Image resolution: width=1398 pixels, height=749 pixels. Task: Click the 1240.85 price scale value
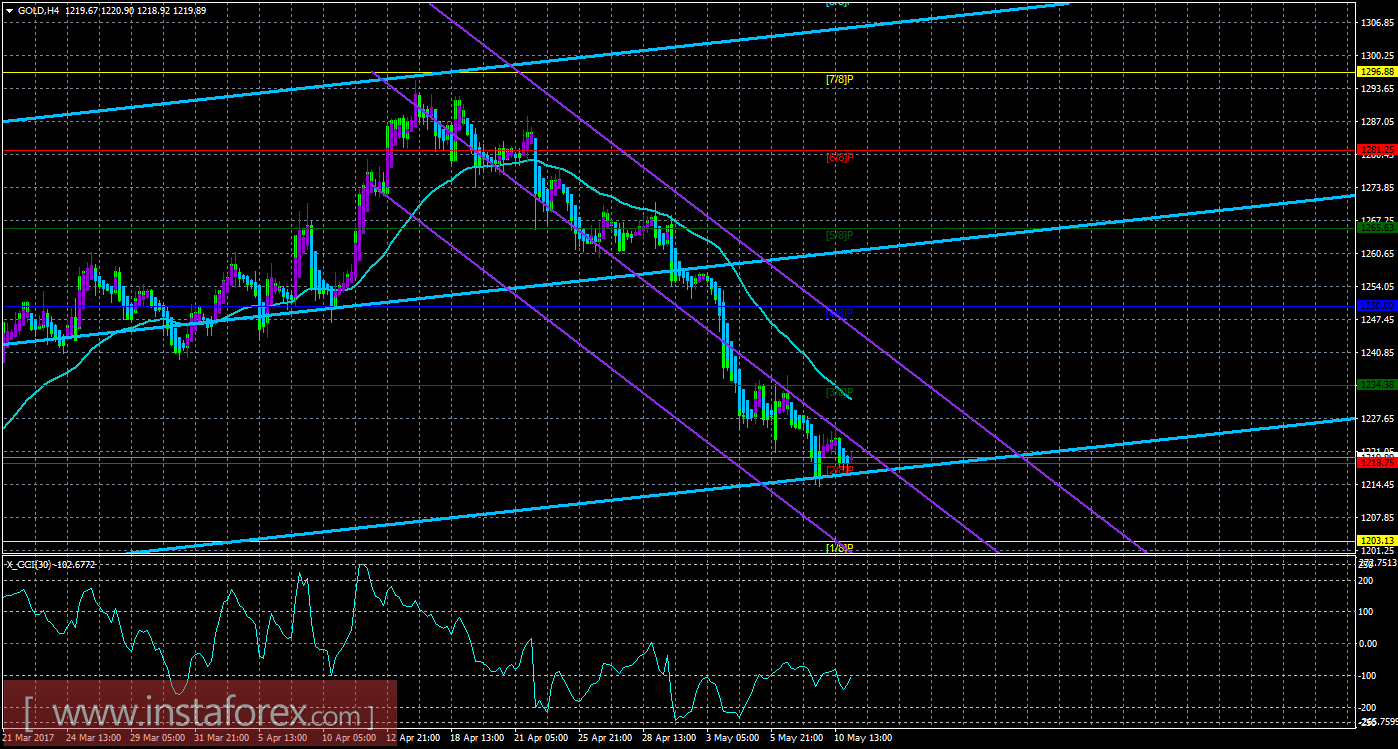click(x=1377, y=353)
